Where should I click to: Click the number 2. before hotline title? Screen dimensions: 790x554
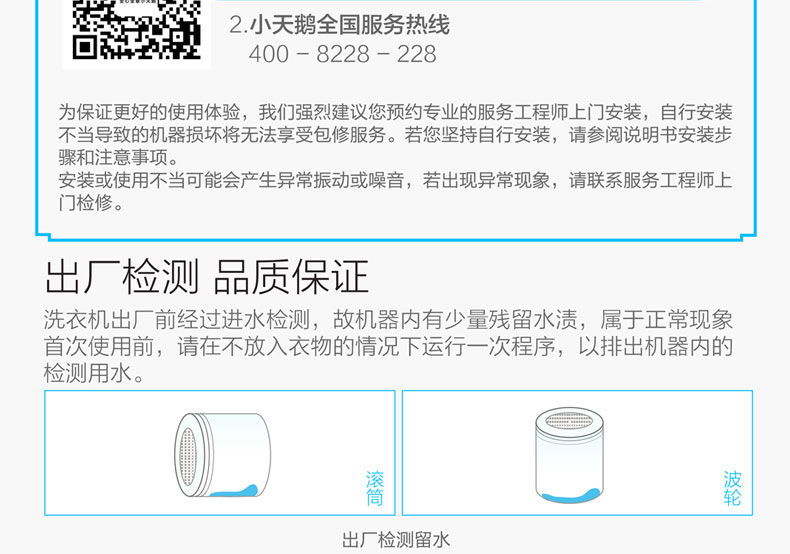click(239, 25)
